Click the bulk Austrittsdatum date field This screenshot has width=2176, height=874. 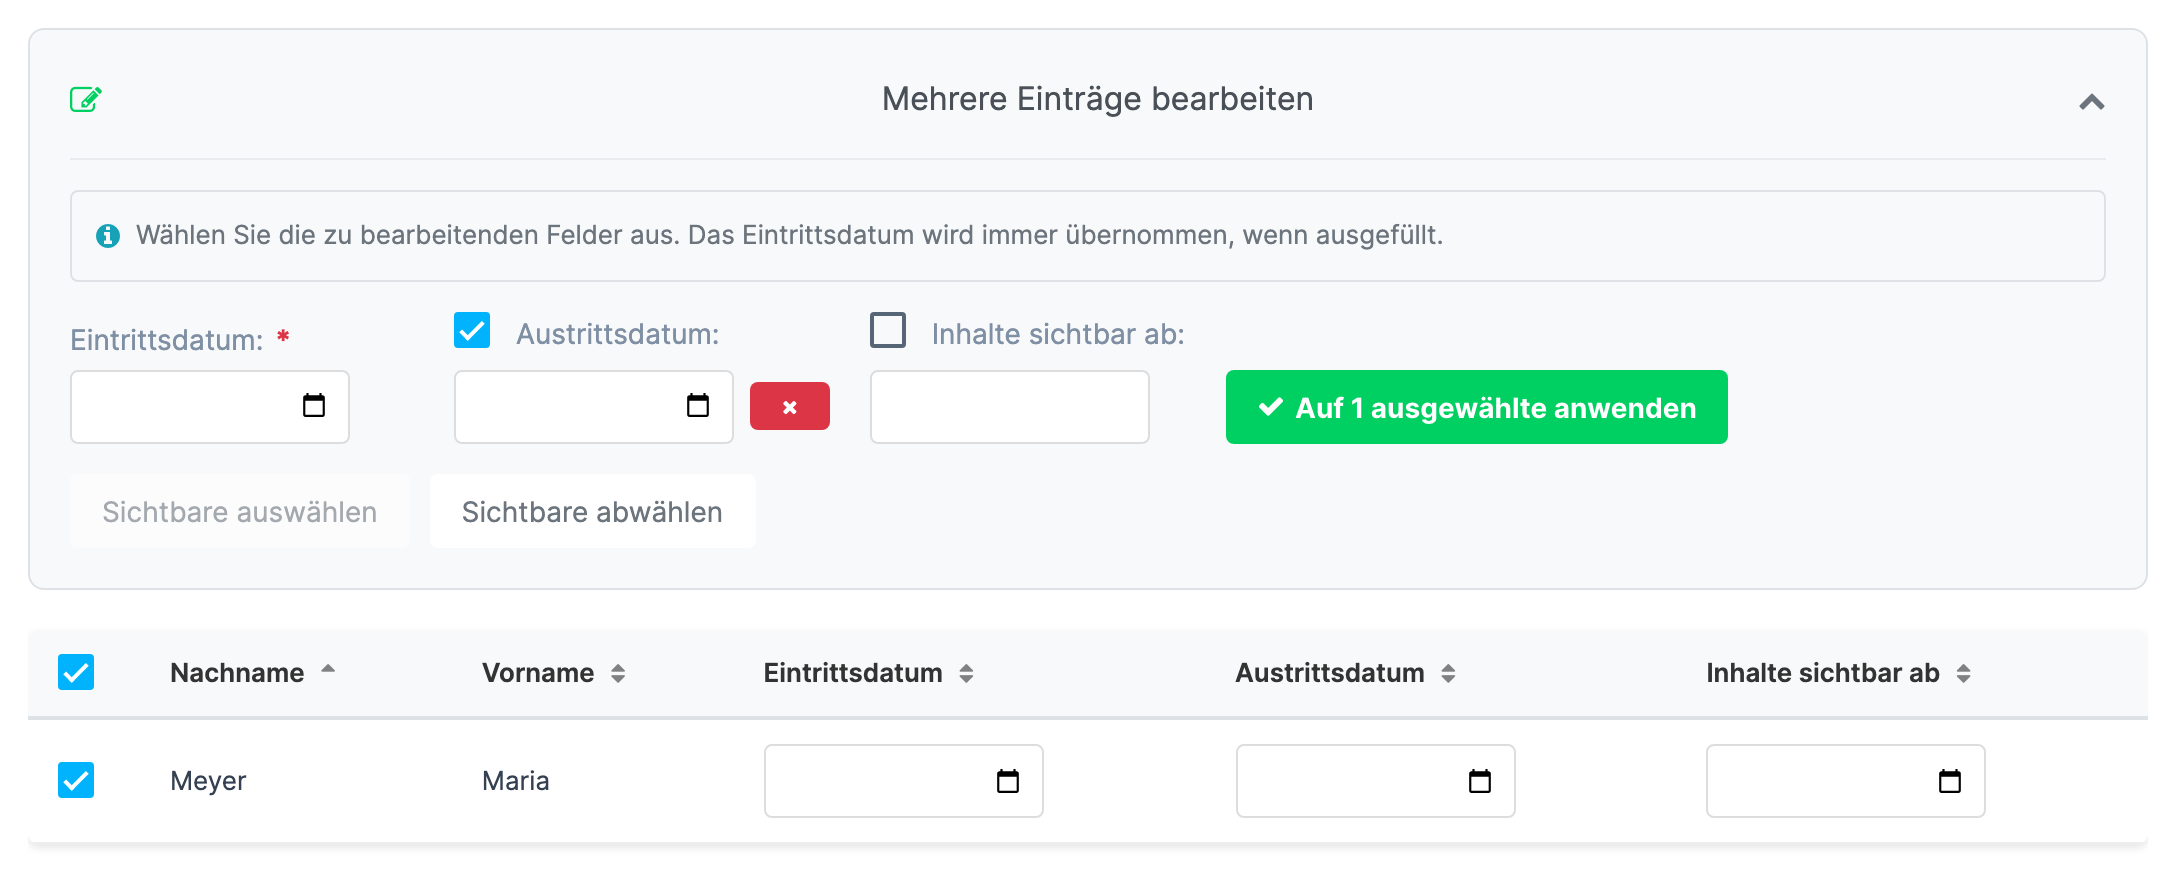tap(594, 407)
